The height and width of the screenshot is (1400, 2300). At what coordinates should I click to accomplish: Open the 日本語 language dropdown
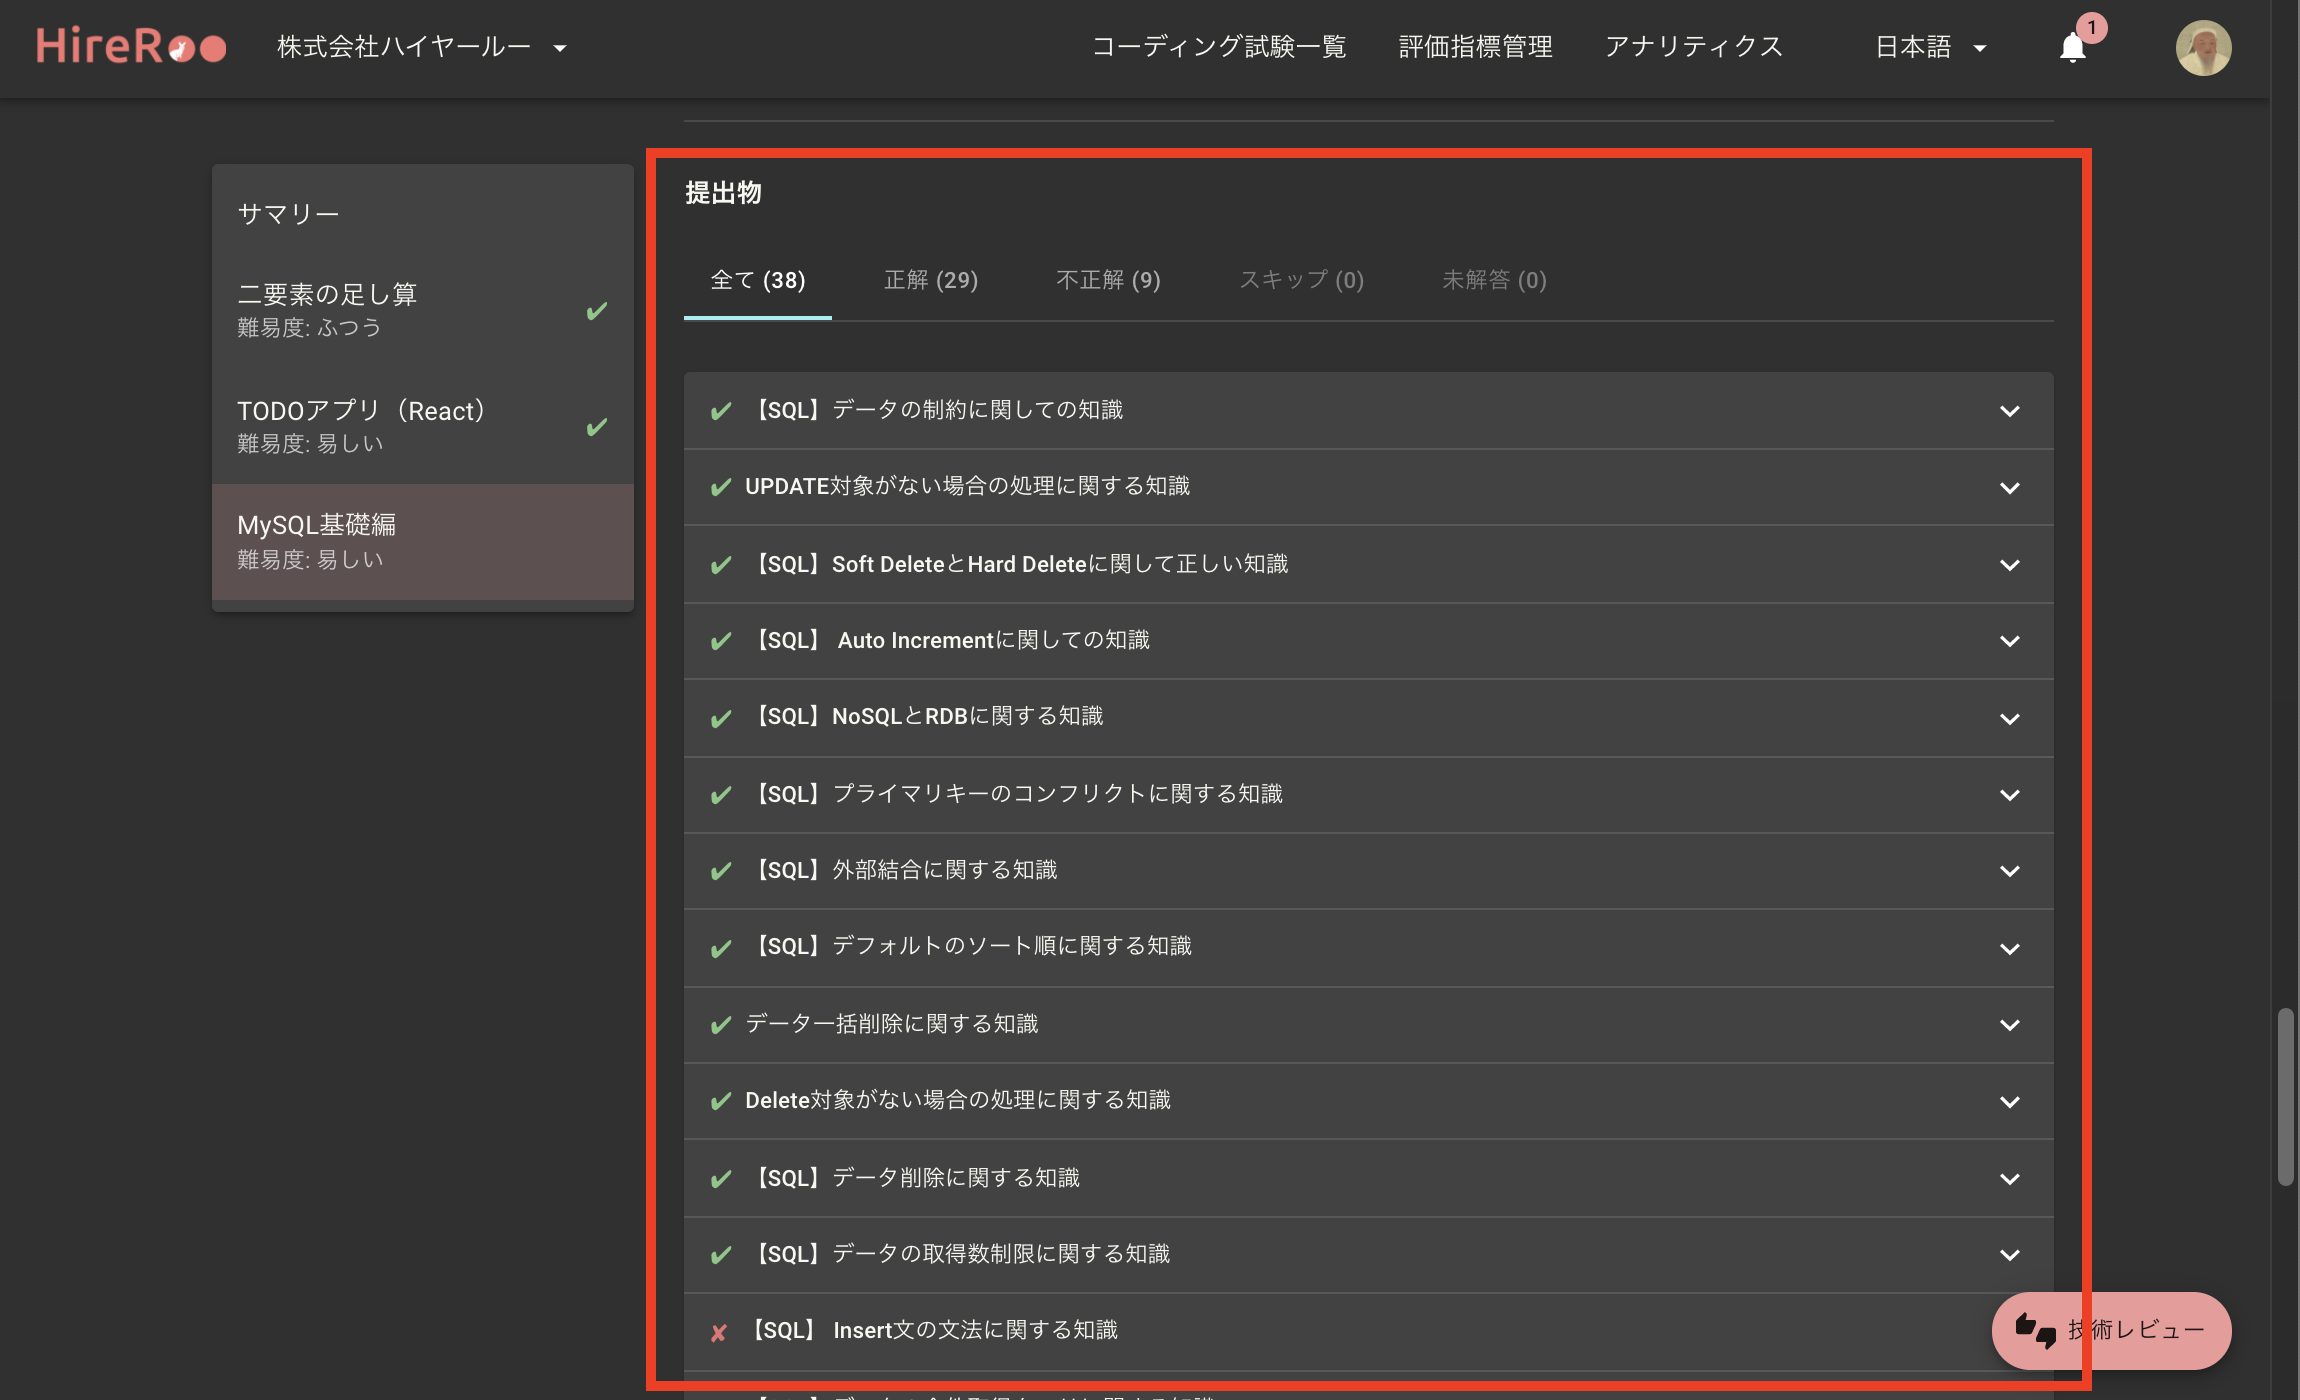[x=1930, y=47]
